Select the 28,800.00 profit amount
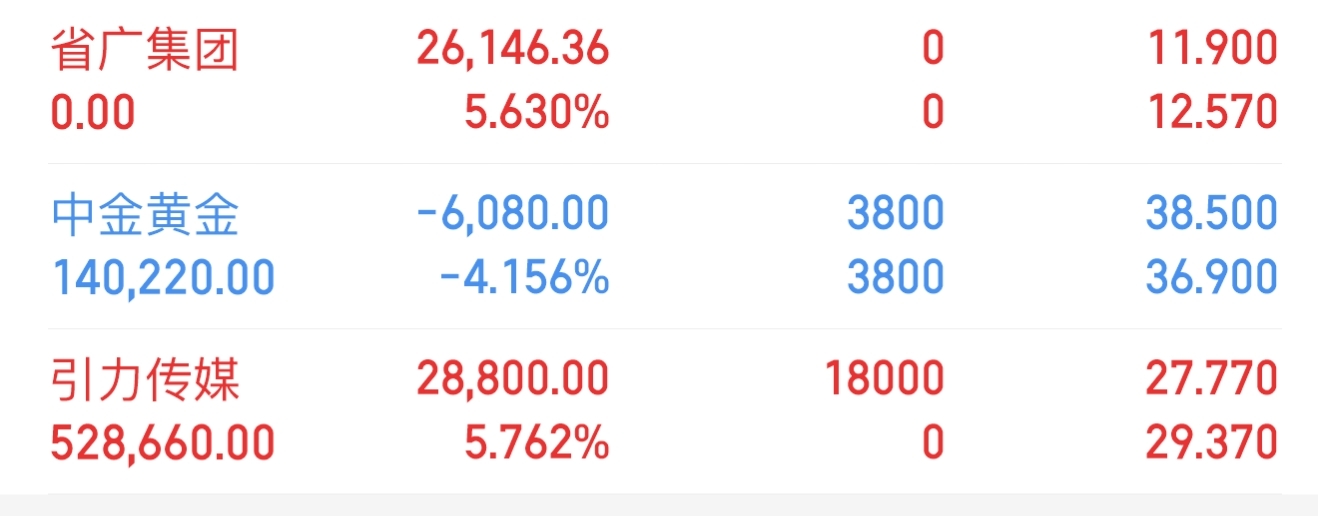This screenshot has height=516, width=1318. 513,379
